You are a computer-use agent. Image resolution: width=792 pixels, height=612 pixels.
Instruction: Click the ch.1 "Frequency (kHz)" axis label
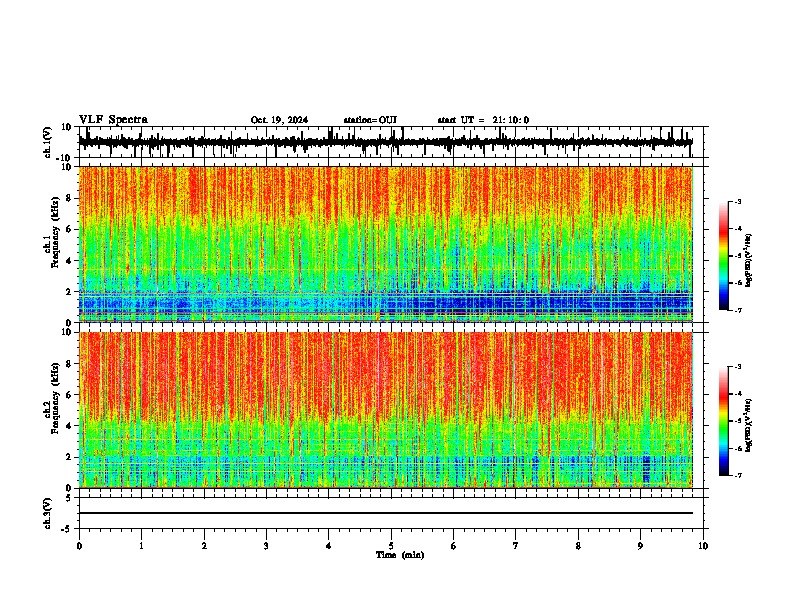point(55,233)
